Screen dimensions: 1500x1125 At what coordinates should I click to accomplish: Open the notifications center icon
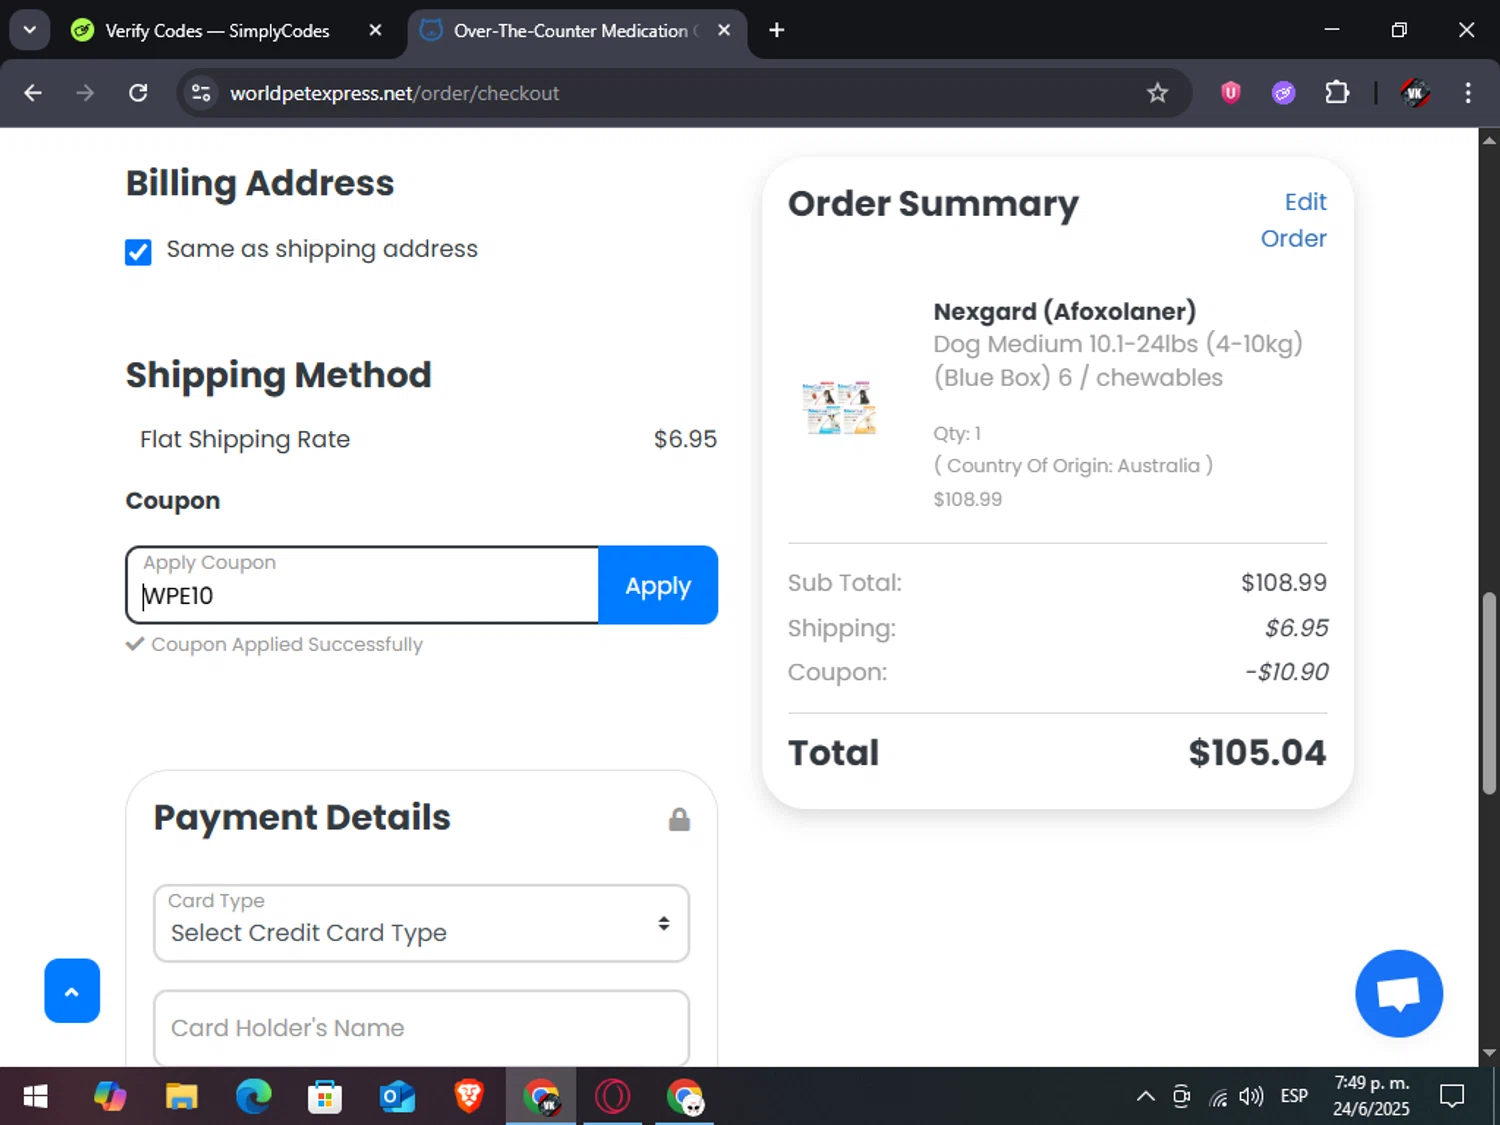(x=1452, y=1097)
